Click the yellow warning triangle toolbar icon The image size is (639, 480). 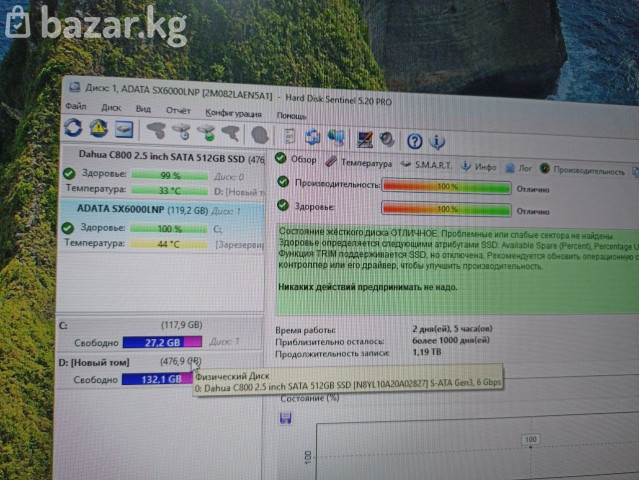click(x=98, y=129)
